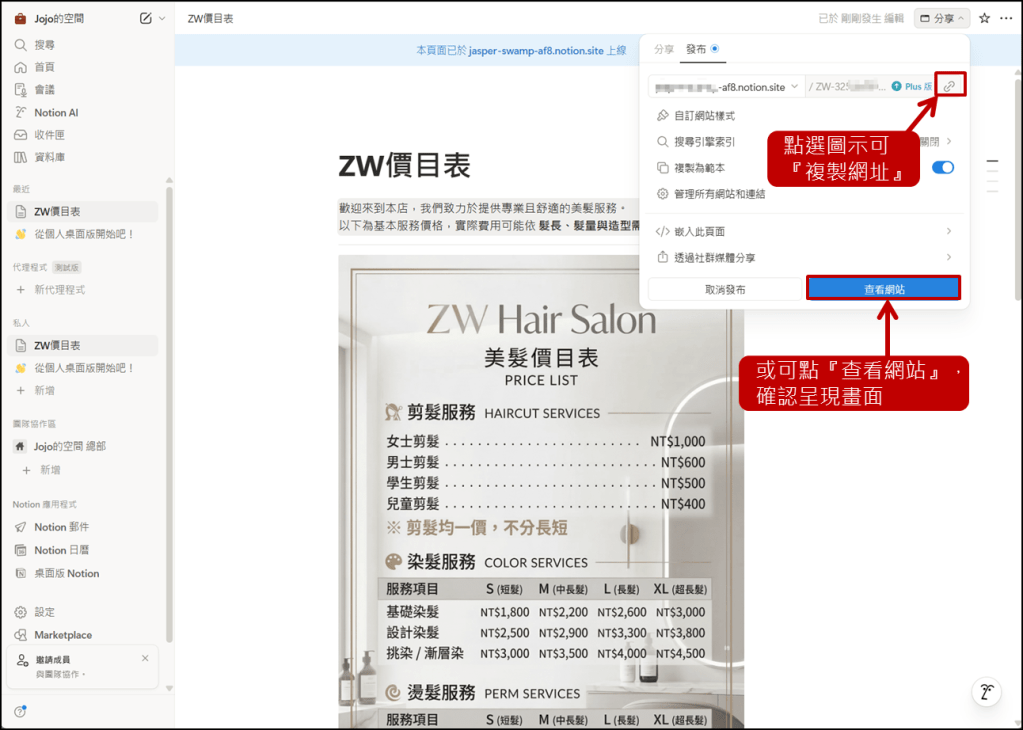Viewport: 1023px width, 730px height.
Task: Click the copy link icon in publish panel
Action: (x=949, y=87)
